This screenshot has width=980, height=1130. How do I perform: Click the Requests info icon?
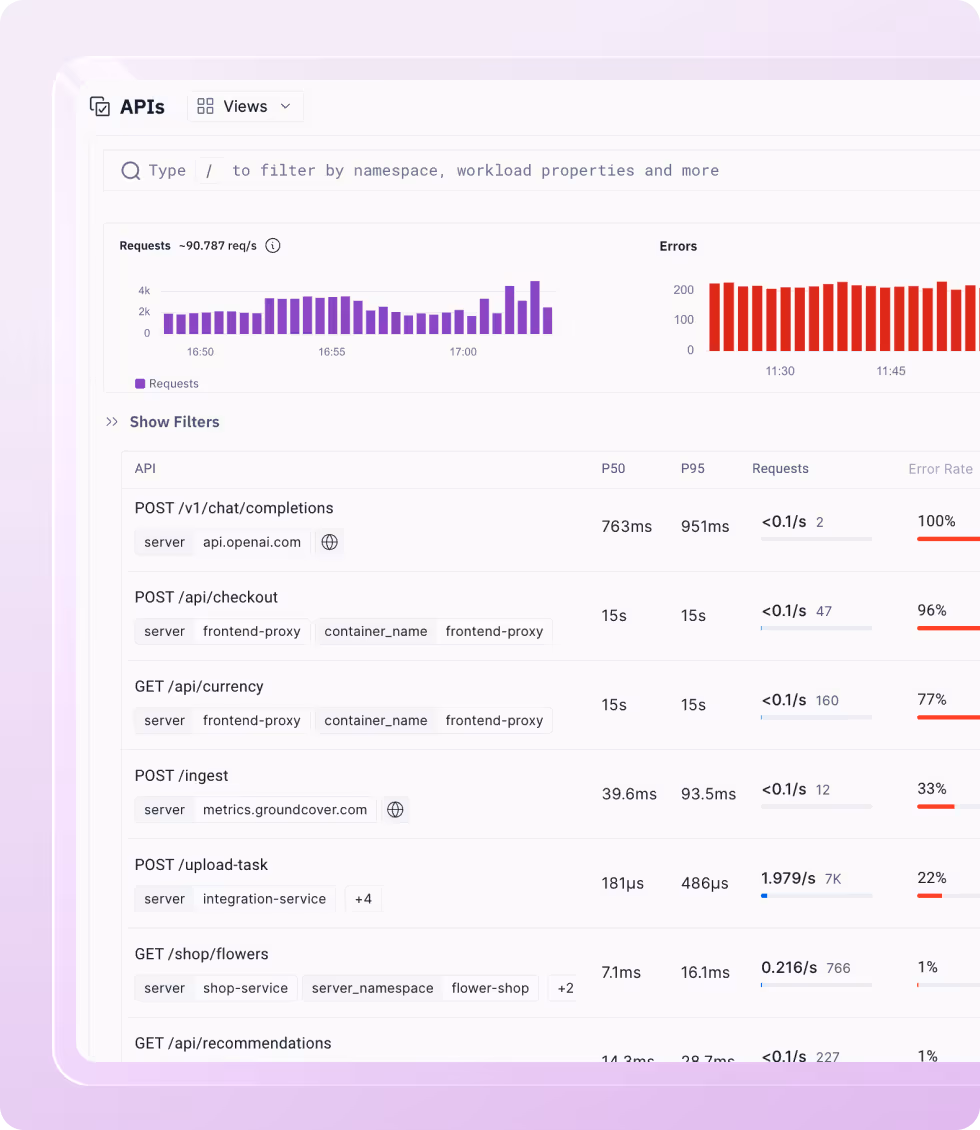pos(273,246)
